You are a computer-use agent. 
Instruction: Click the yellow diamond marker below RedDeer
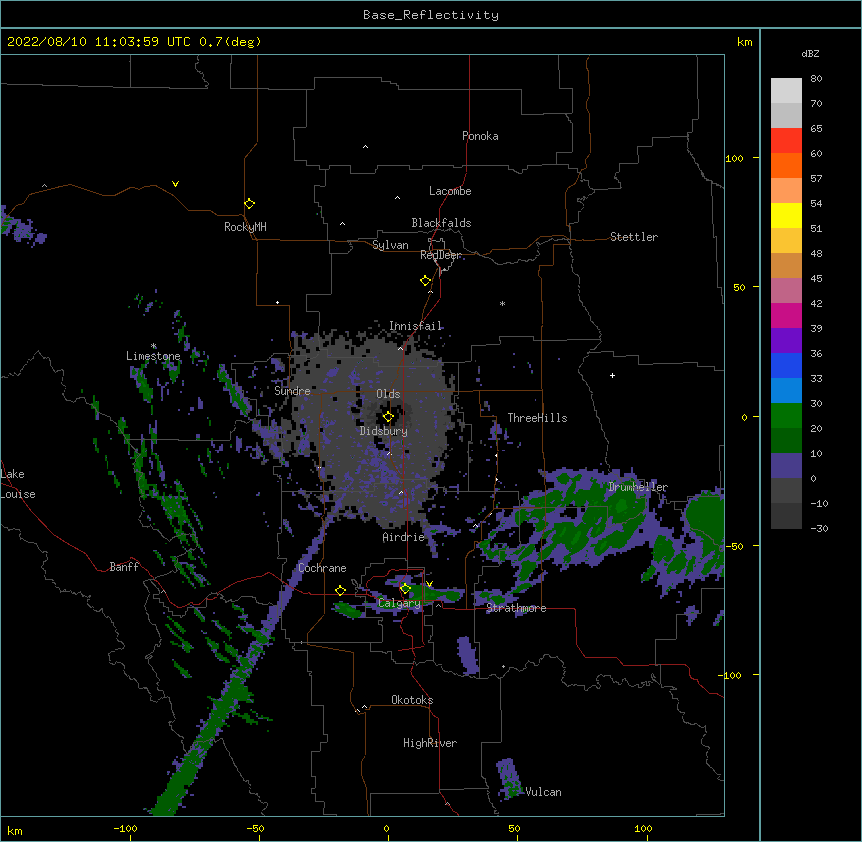[426, 281]
